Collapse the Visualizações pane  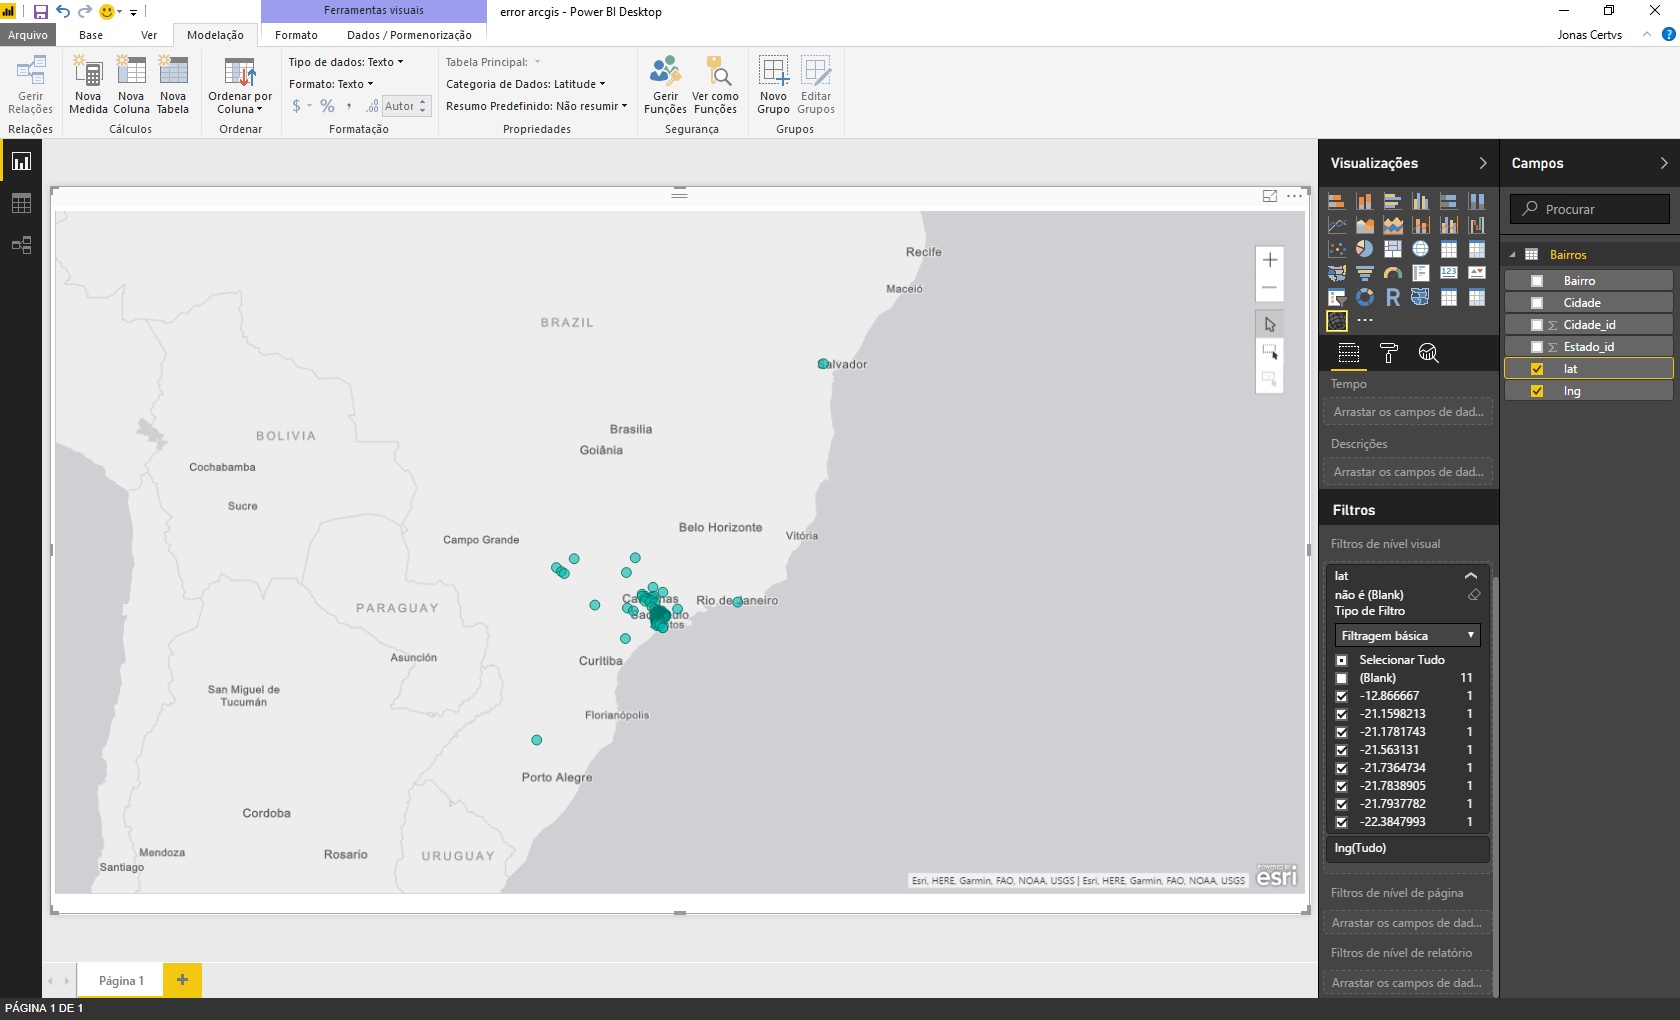pyautogui.click(x=1482, y=163)
